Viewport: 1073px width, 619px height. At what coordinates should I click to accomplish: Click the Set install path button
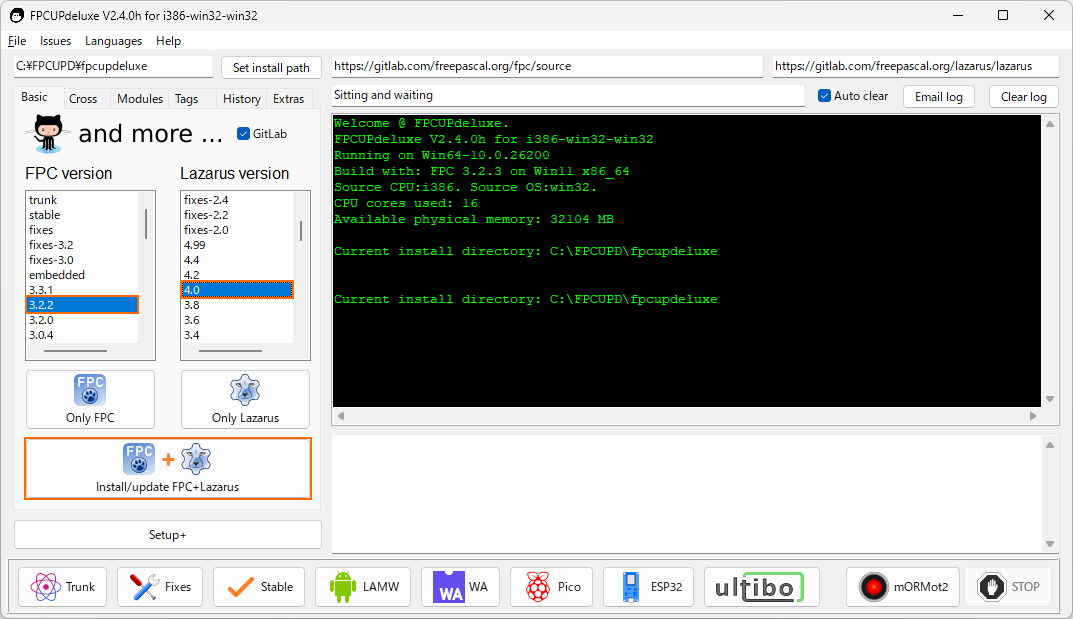coord(271,68)
